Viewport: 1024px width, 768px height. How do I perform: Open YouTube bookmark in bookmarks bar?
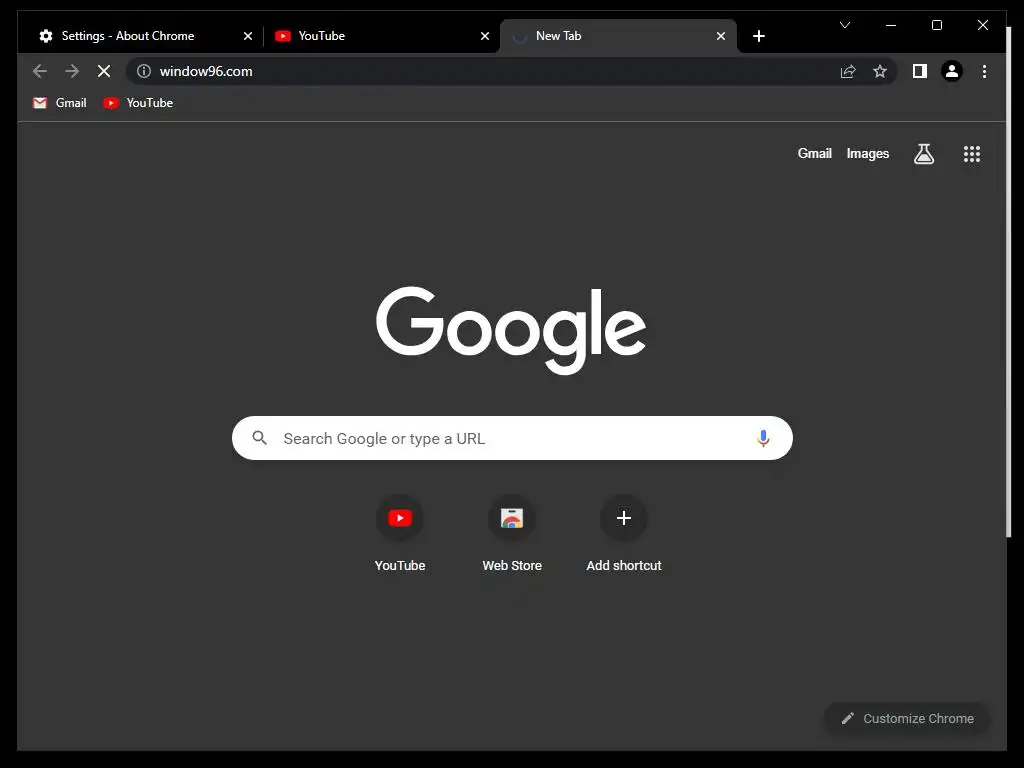138,103
